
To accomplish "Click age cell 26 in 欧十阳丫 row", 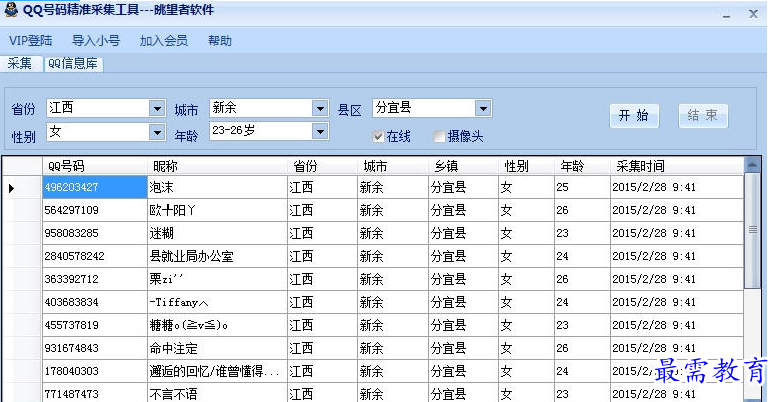I will click(x=582, y=210).
